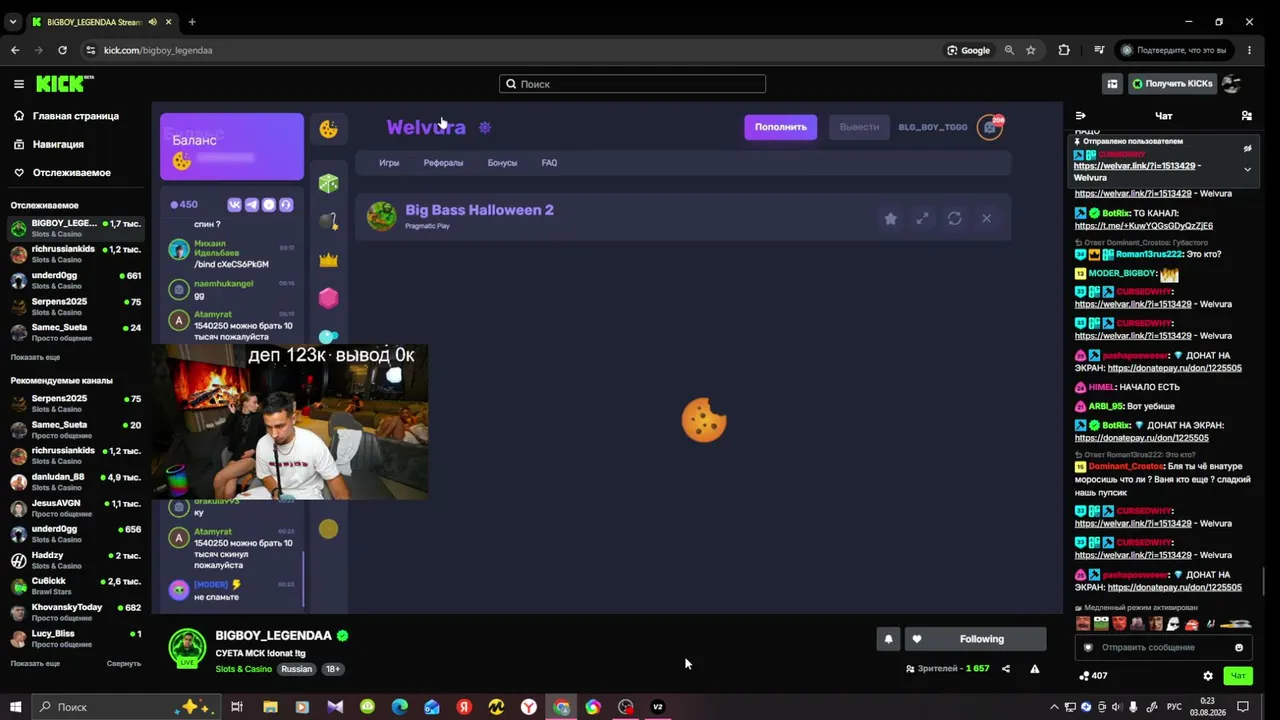Screen dimensions: 1280x720
Task: Hide the pinned chat message
Action: pos(1247,149)
